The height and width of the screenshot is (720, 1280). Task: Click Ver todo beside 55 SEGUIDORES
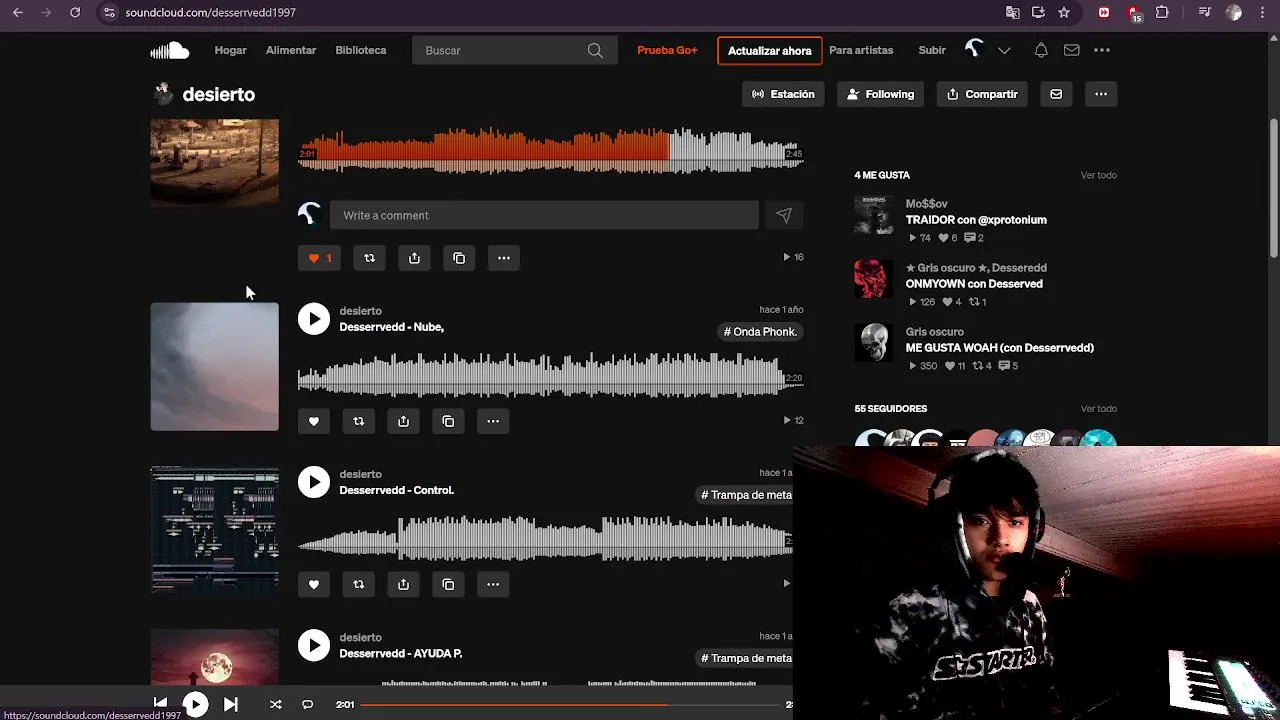1098,408
